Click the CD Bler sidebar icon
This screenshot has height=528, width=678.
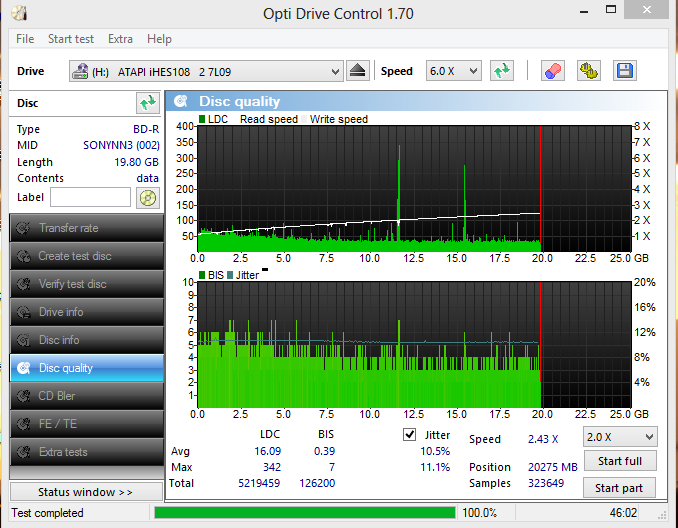tap(23, 396)
